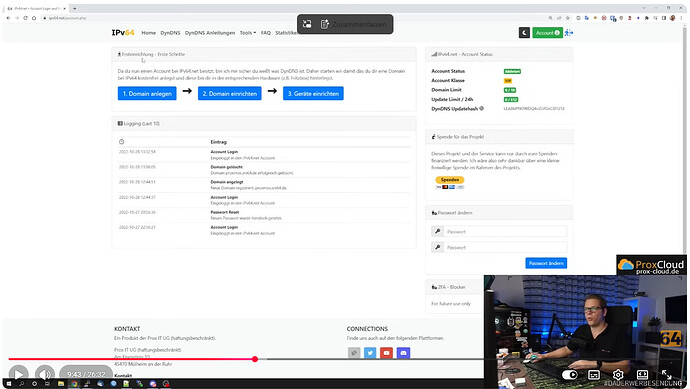Open File Explorer from the taskbar
The width and height of the screenshot is (690, 389).
61,384
